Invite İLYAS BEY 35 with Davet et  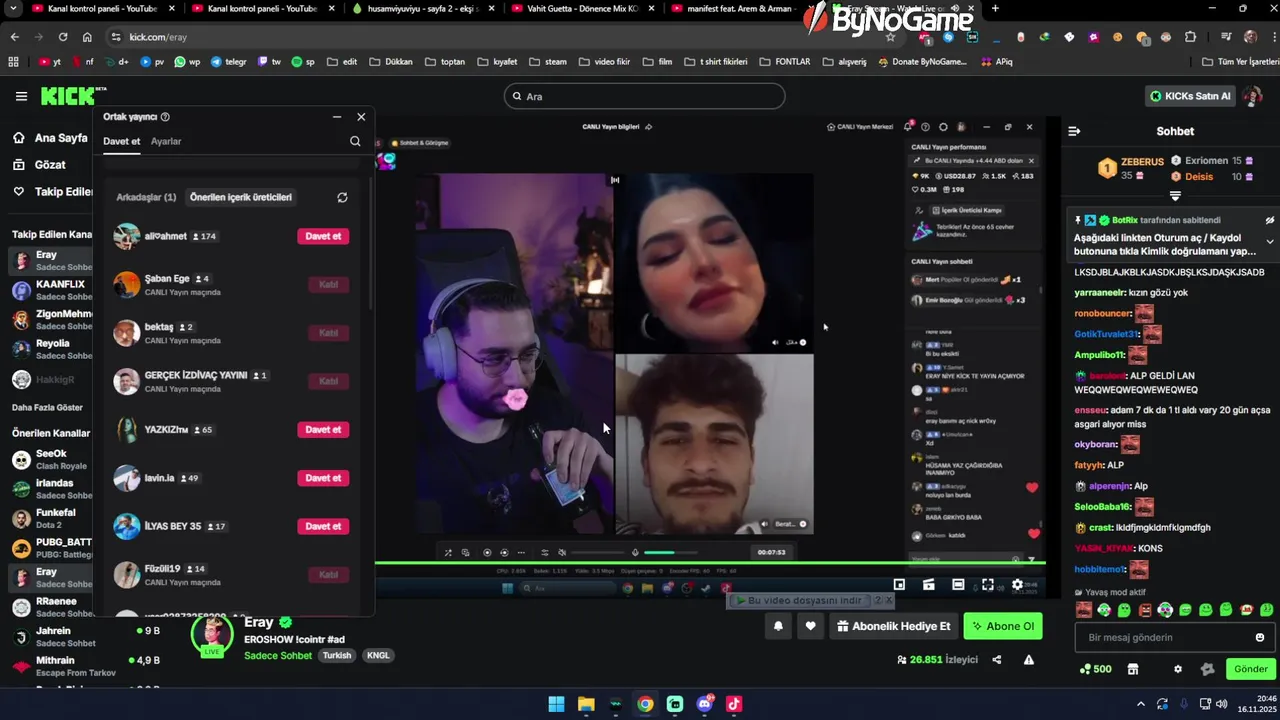click(323, 526)
